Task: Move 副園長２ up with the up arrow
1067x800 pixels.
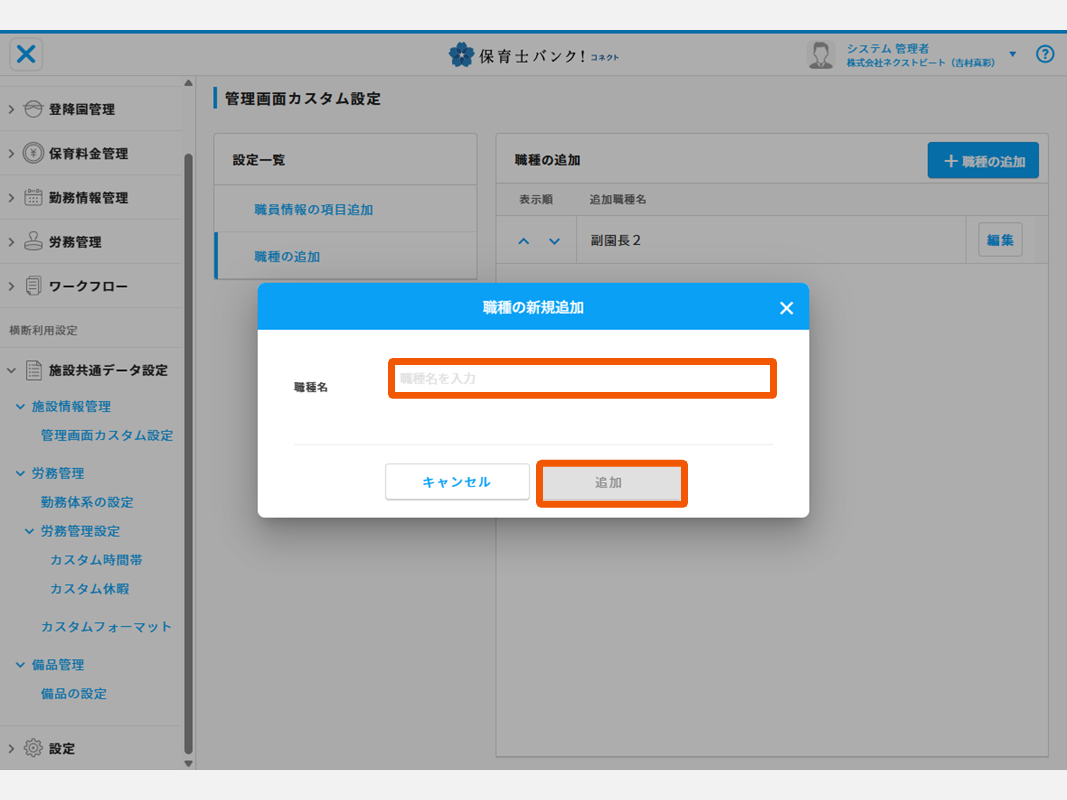Action: tap(524, 241)
